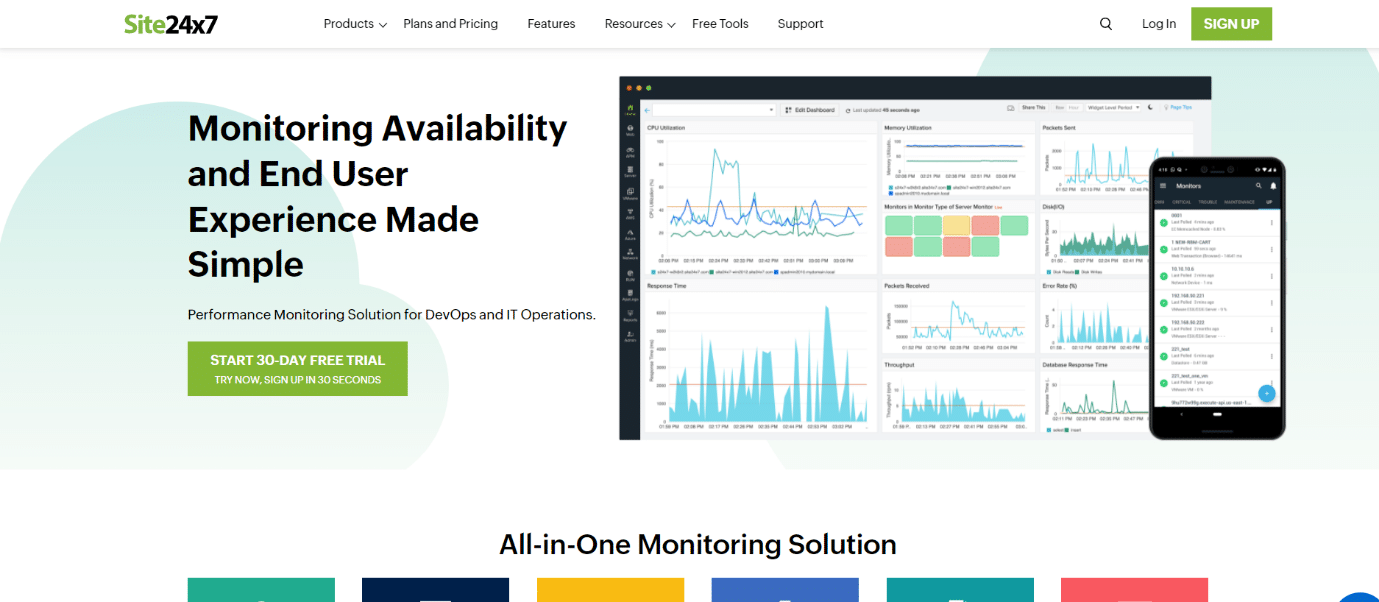Open the site search icon
The image size is (1379, 602).
pyautogui.click(x=1106, y=24)
